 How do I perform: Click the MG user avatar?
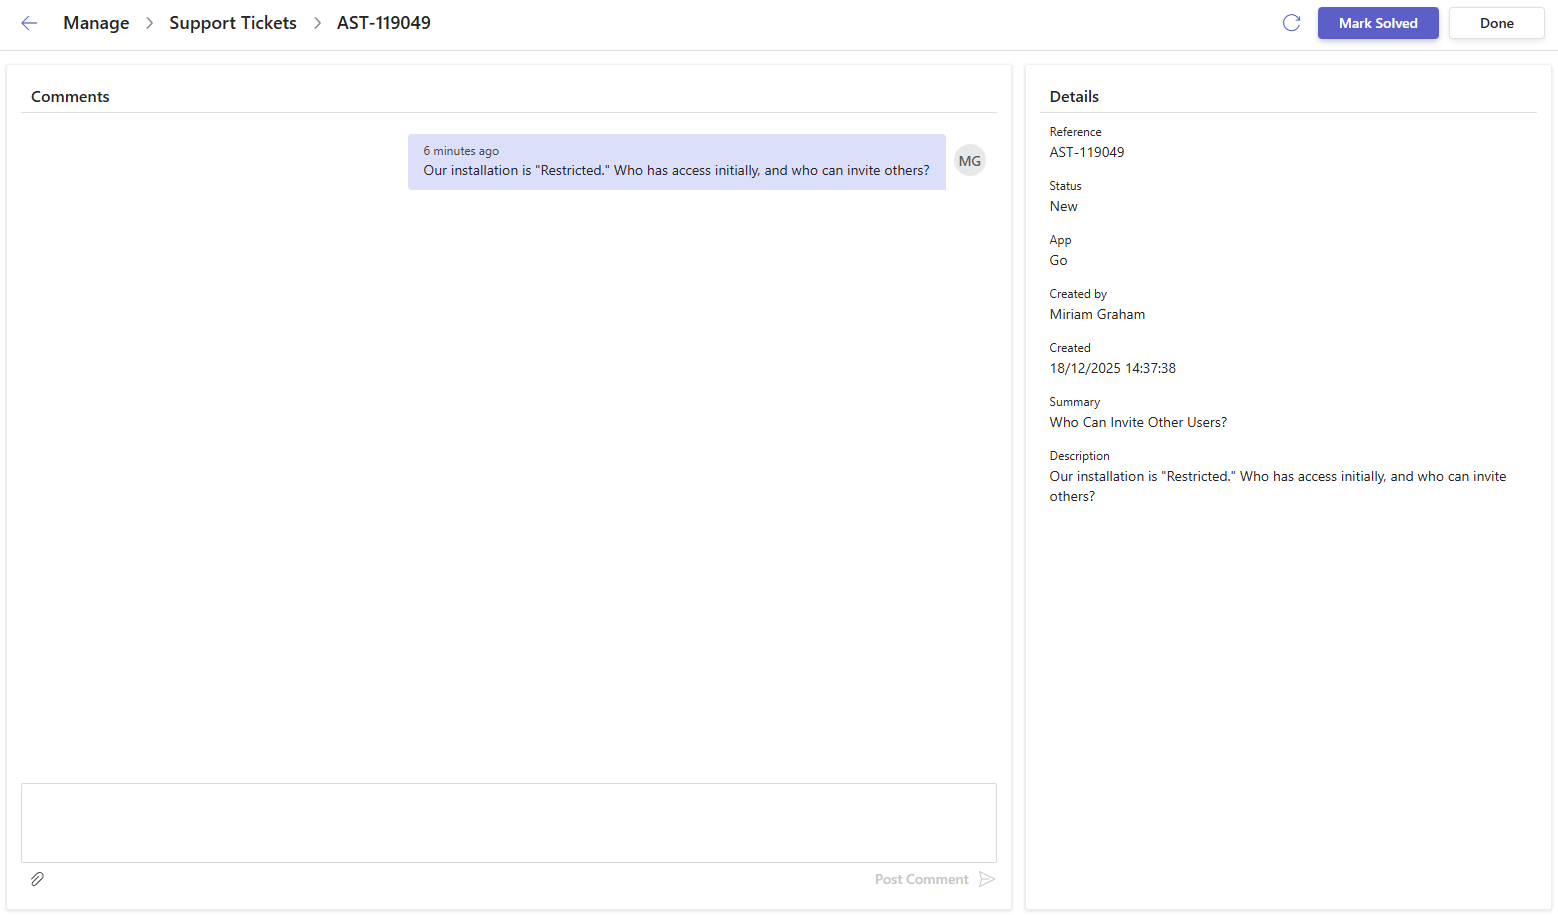[969, 161]
